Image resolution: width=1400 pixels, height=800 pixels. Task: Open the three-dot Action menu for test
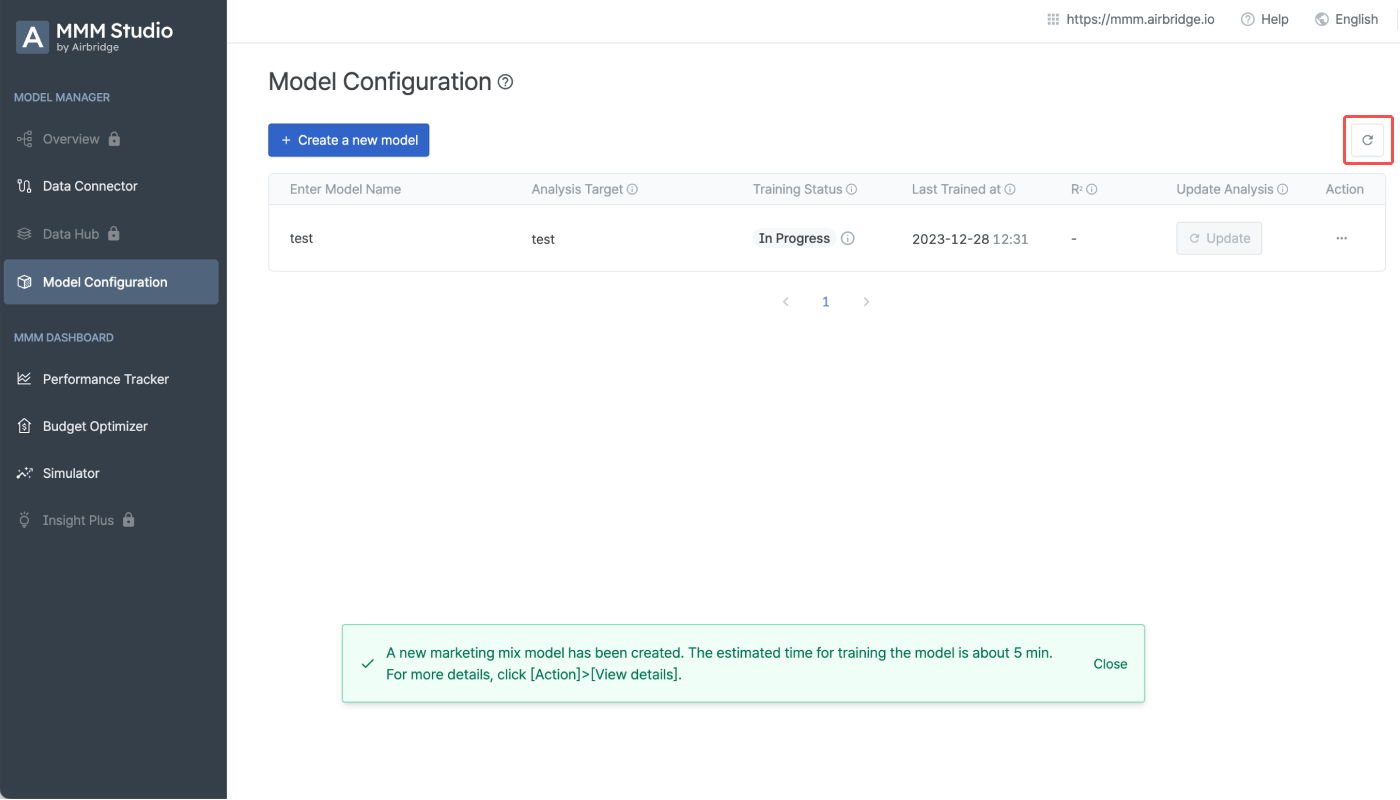pyautogui.click(x=1342, y=238)
